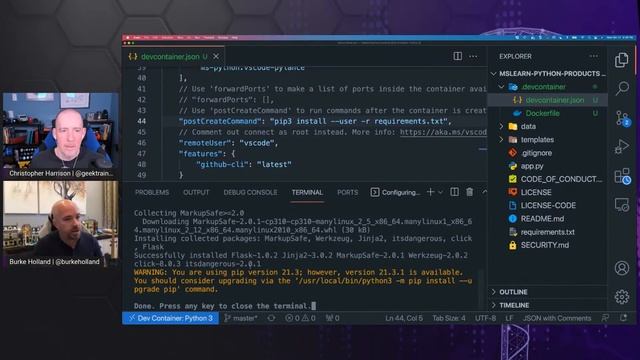This screenshot has height=360, width=640.
Task: Open app.py in the explorer
Action: pos(548,166)
